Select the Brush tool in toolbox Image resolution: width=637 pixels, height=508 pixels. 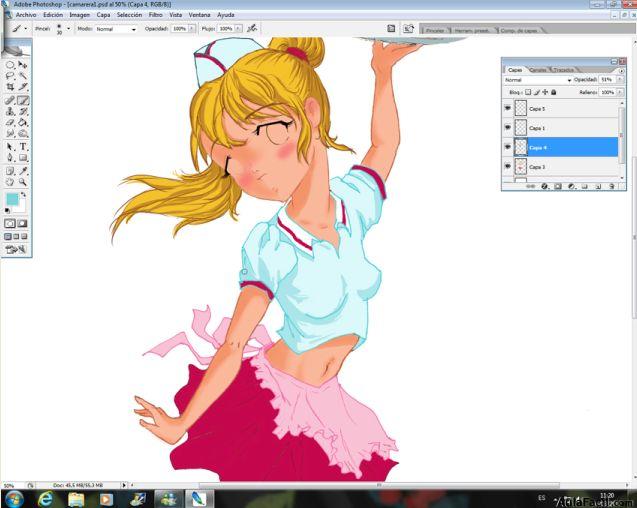(x=23, y=100)
